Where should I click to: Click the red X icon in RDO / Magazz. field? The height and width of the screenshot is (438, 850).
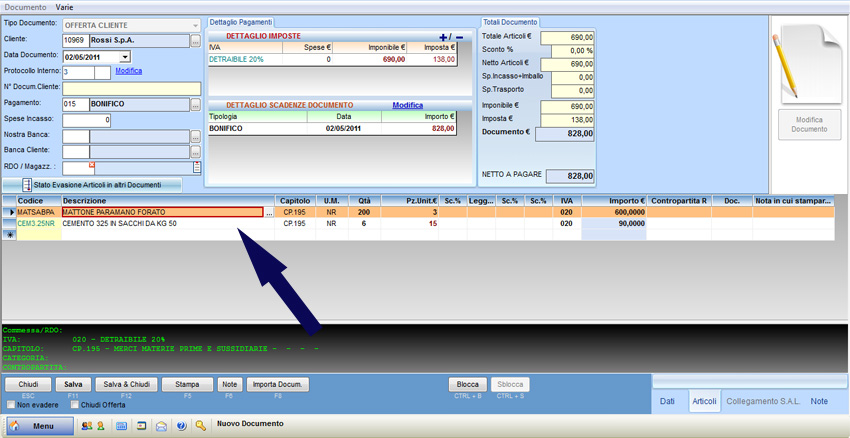92,165
